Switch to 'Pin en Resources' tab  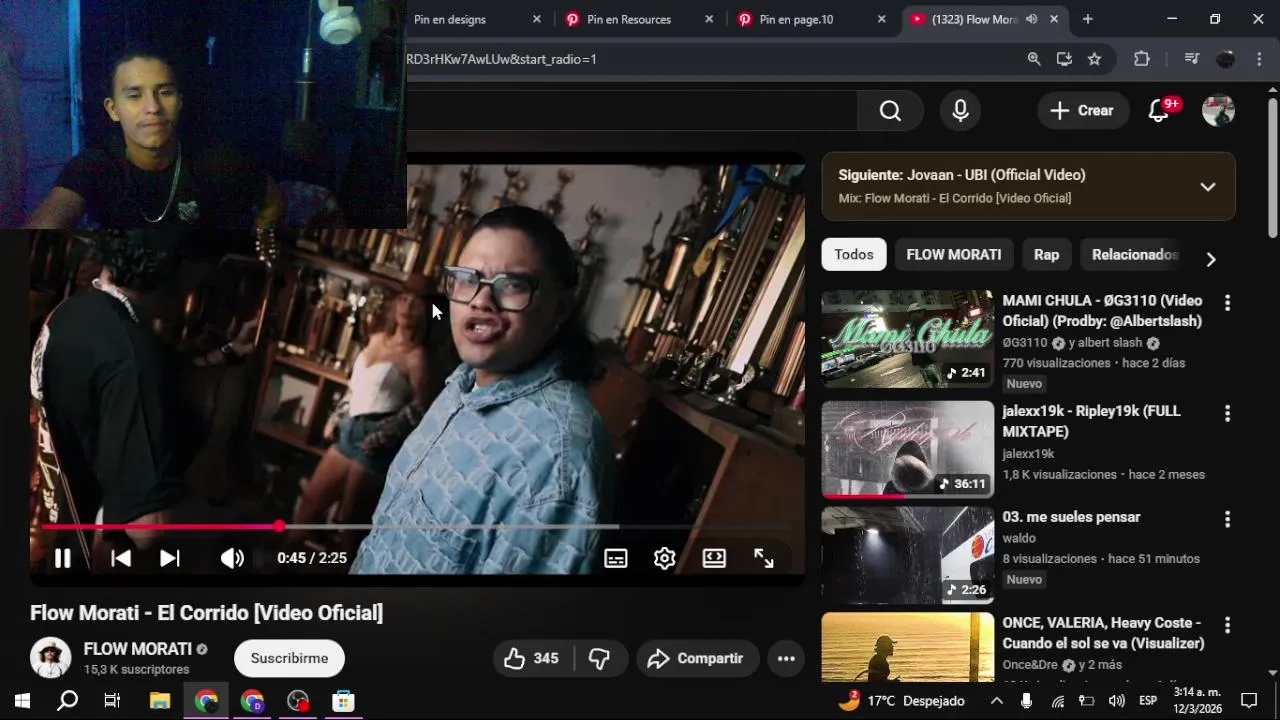(x=629, y=19)
